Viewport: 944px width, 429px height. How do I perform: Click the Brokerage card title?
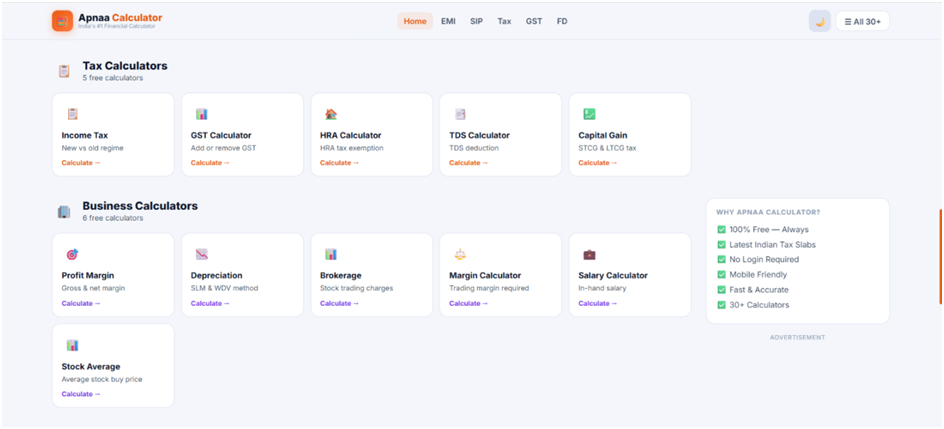[x=341, y=276]
